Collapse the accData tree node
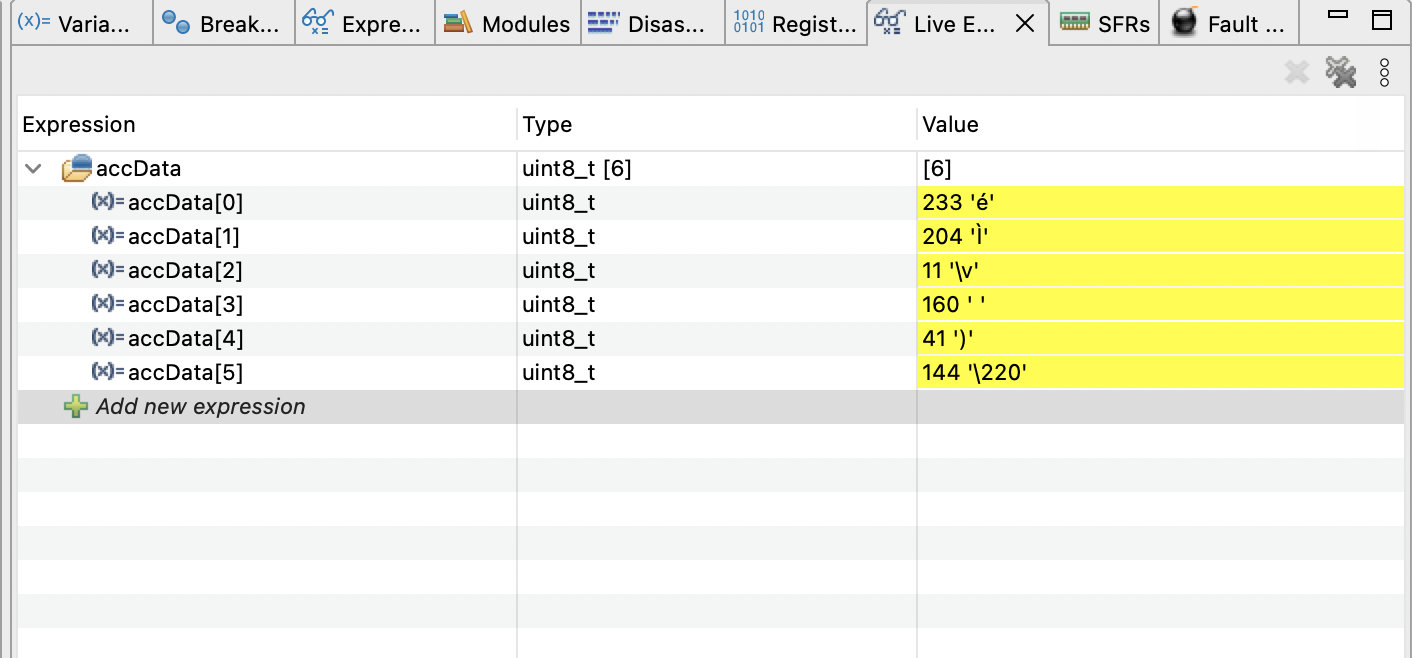 (34, 170)
